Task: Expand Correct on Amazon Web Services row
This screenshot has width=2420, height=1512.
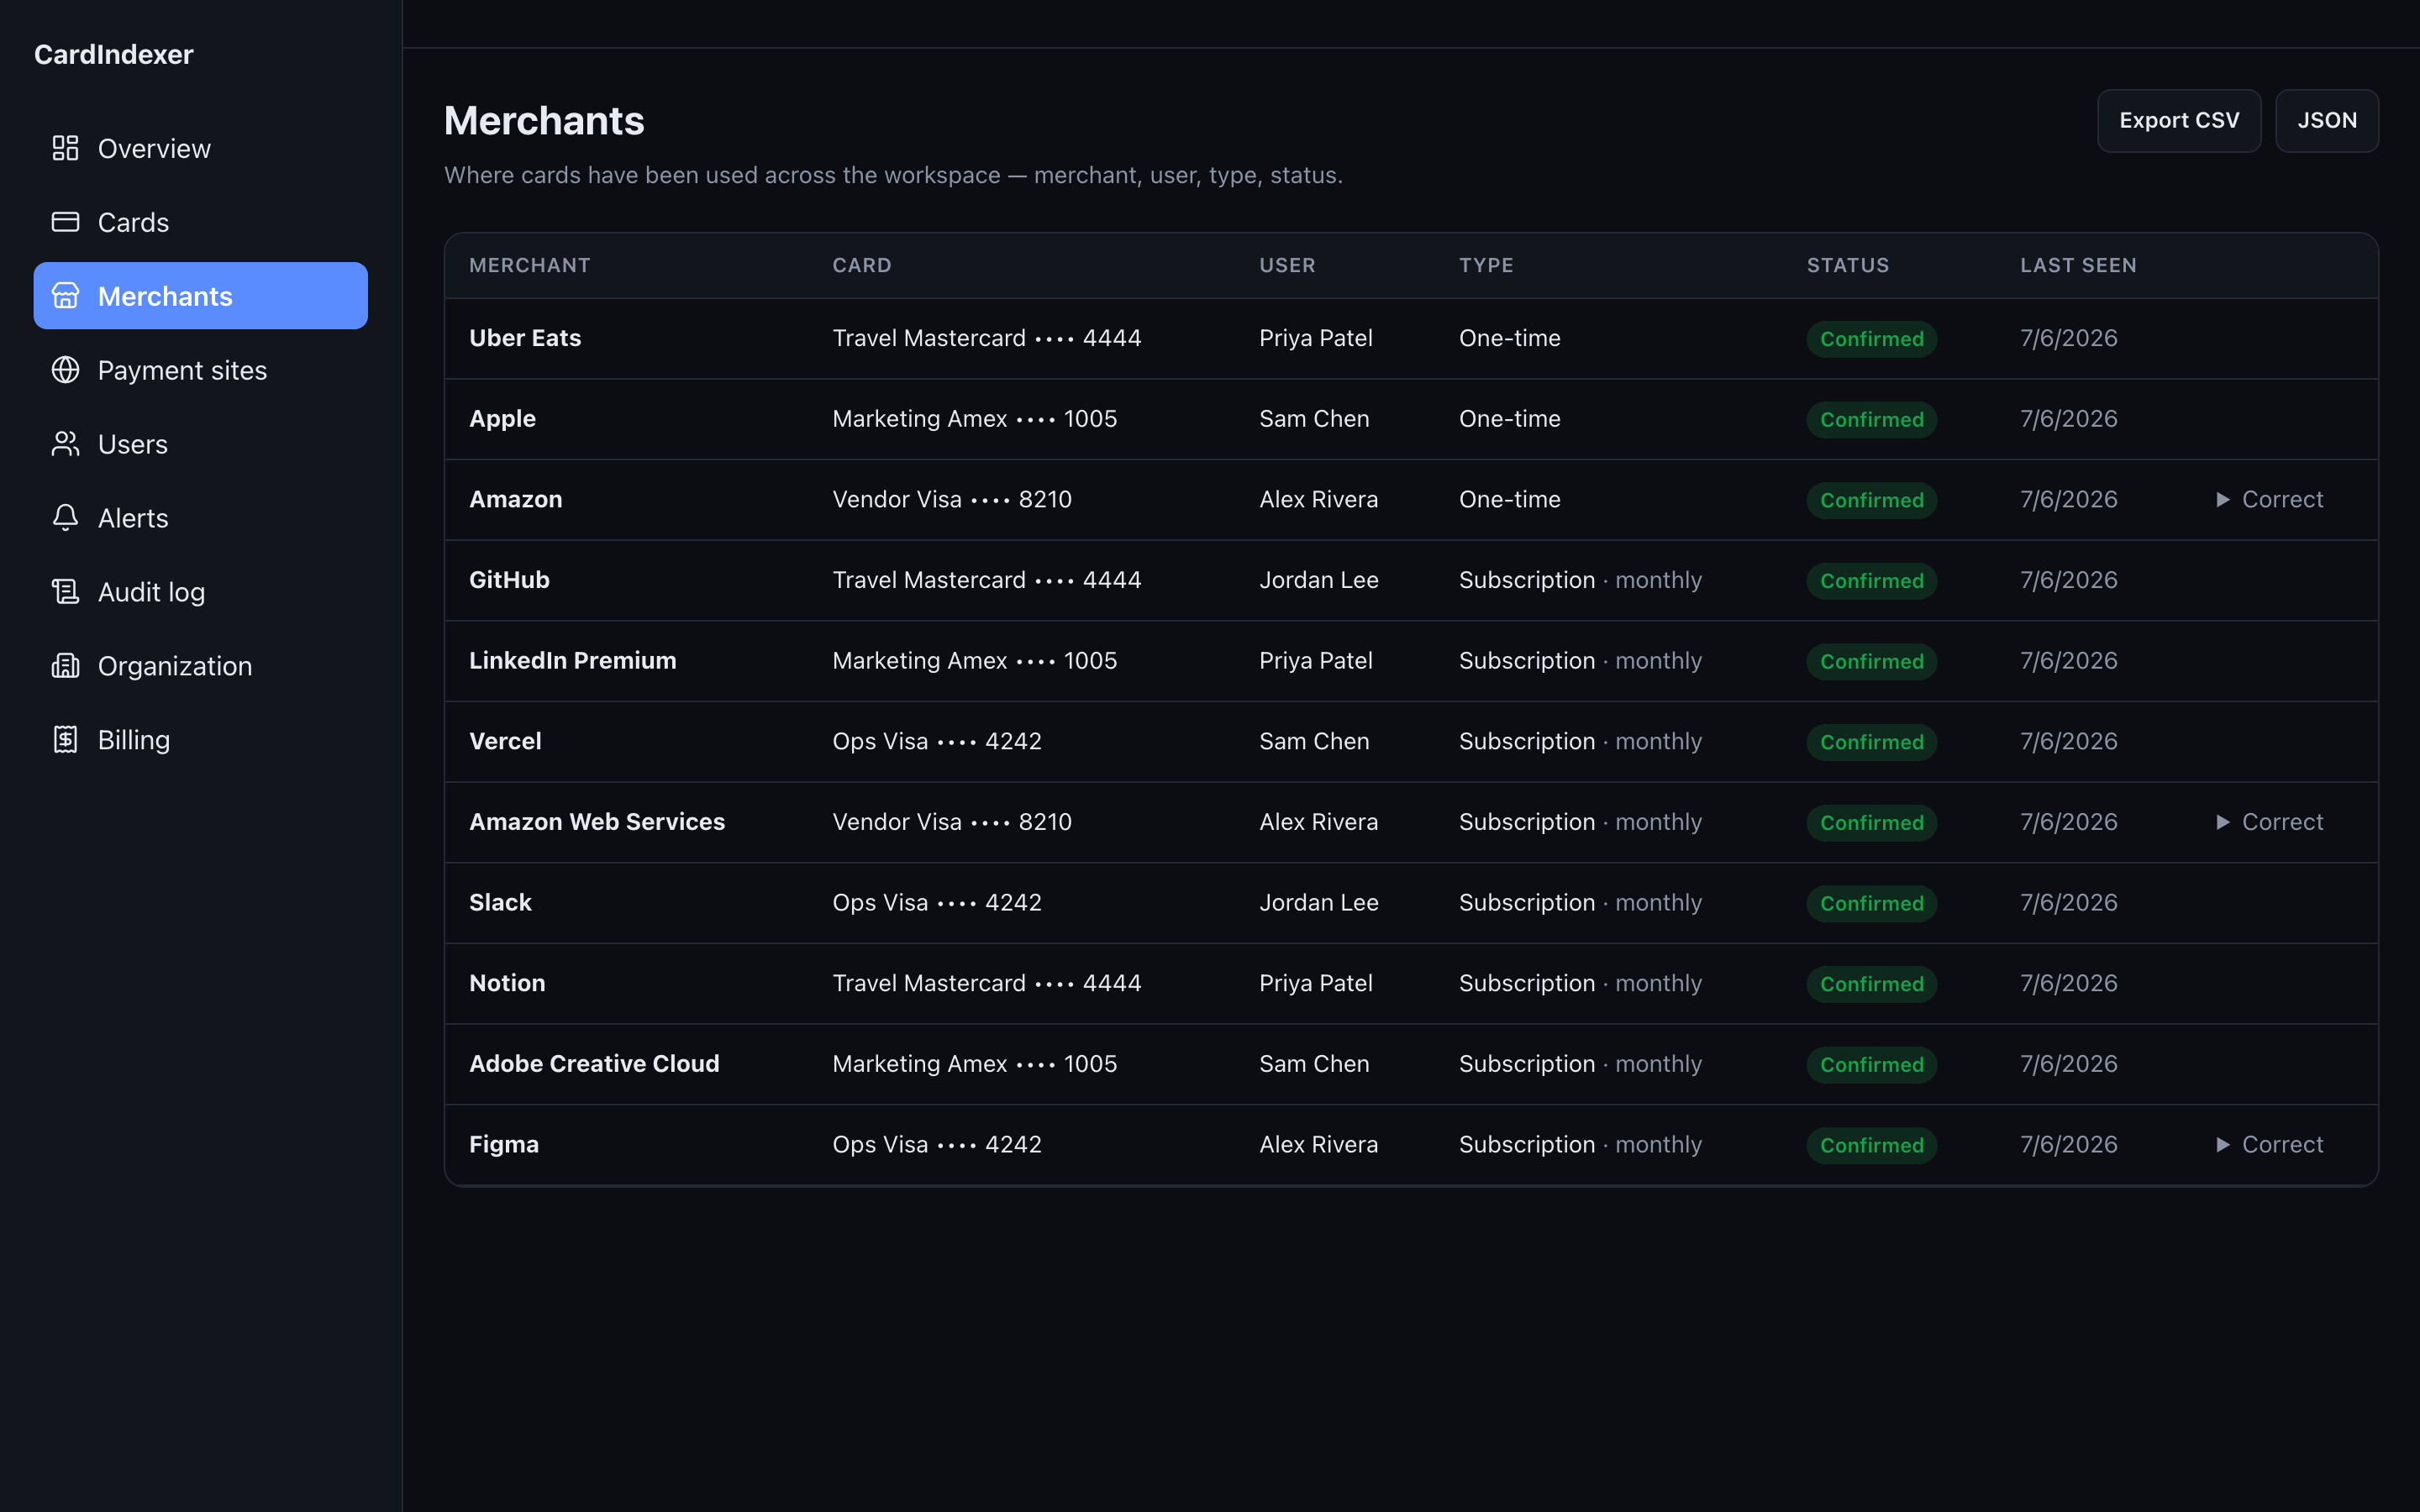Action: point(2270,822)
